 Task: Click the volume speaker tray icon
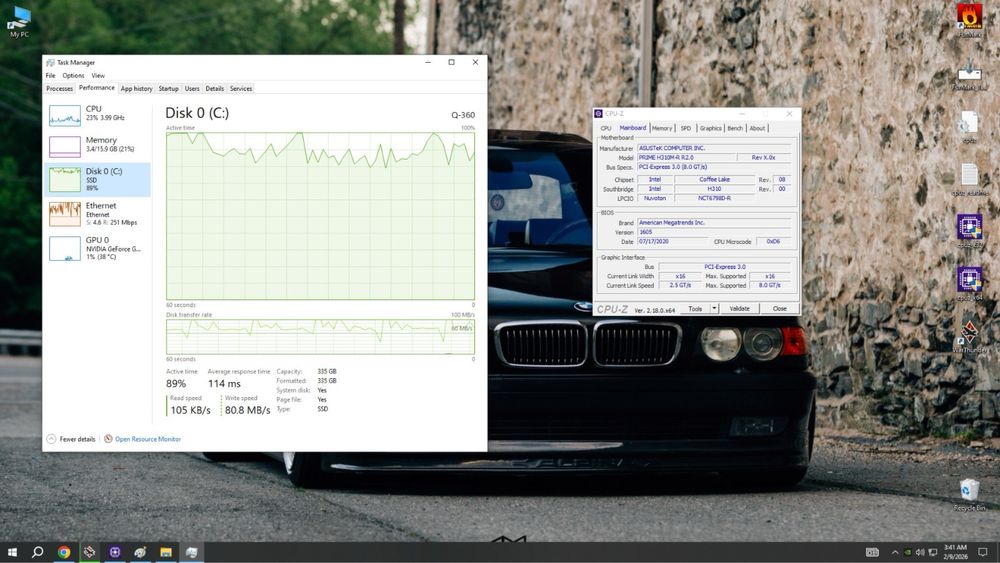tap(920, 553)
